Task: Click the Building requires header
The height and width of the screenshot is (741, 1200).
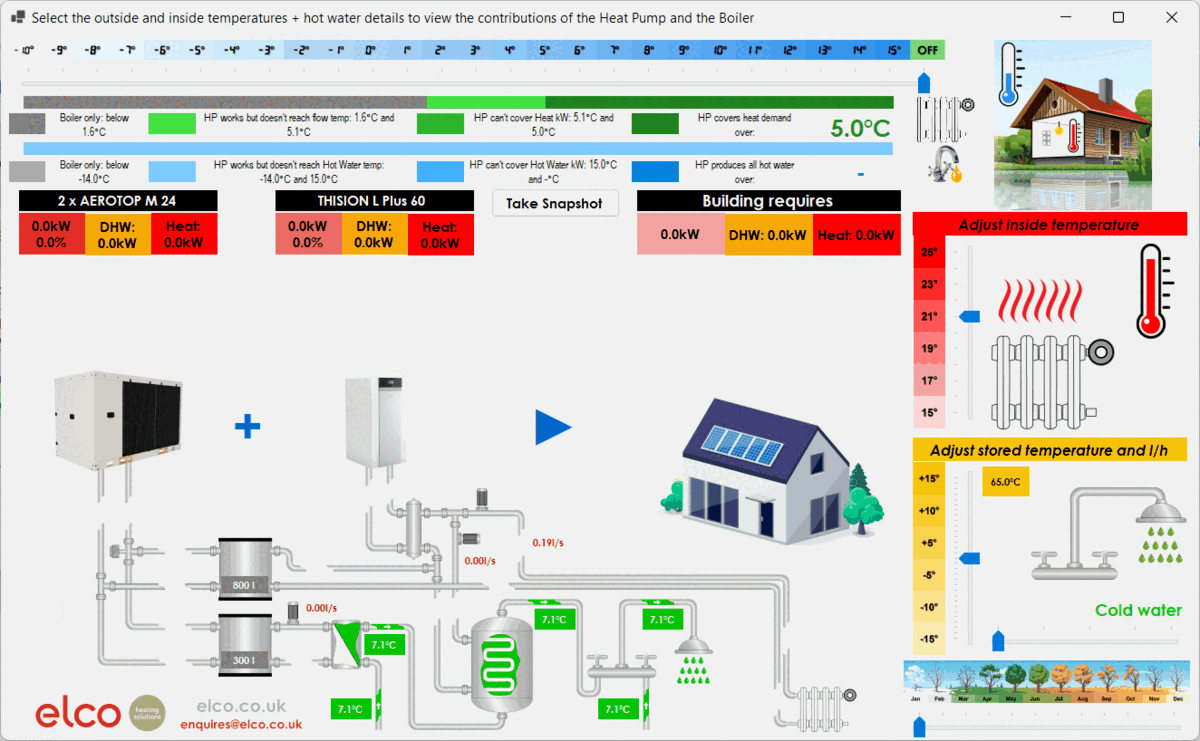Action: [768, 201]
